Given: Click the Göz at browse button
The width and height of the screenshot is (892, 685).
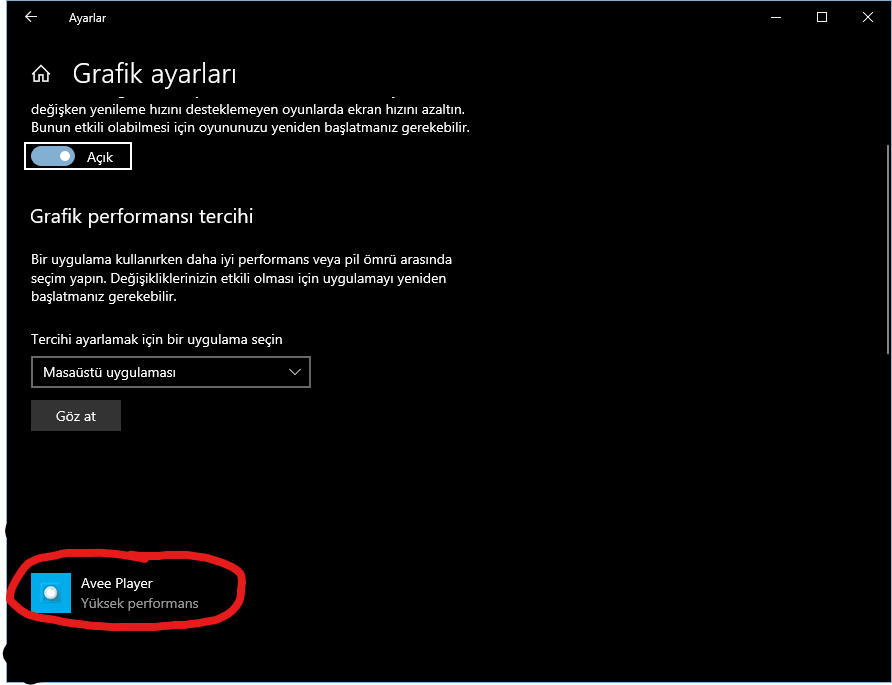Looking at the screenshot, I should point(76,415).
